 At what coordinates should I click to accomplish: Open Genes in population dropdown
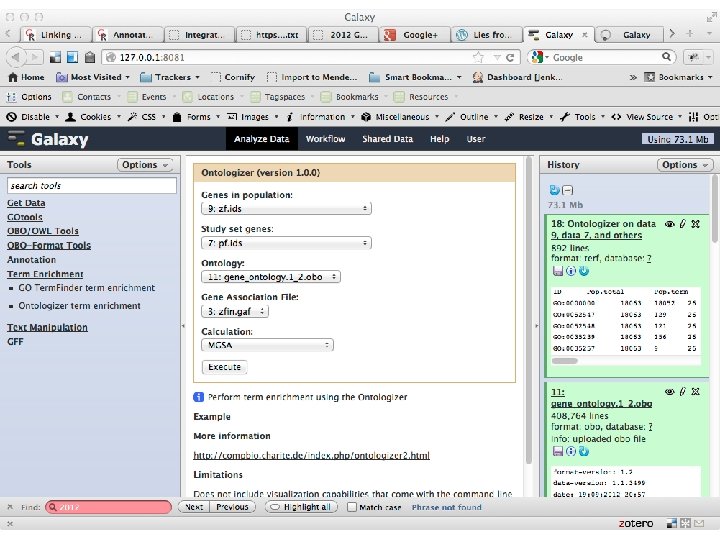point(286,208)
